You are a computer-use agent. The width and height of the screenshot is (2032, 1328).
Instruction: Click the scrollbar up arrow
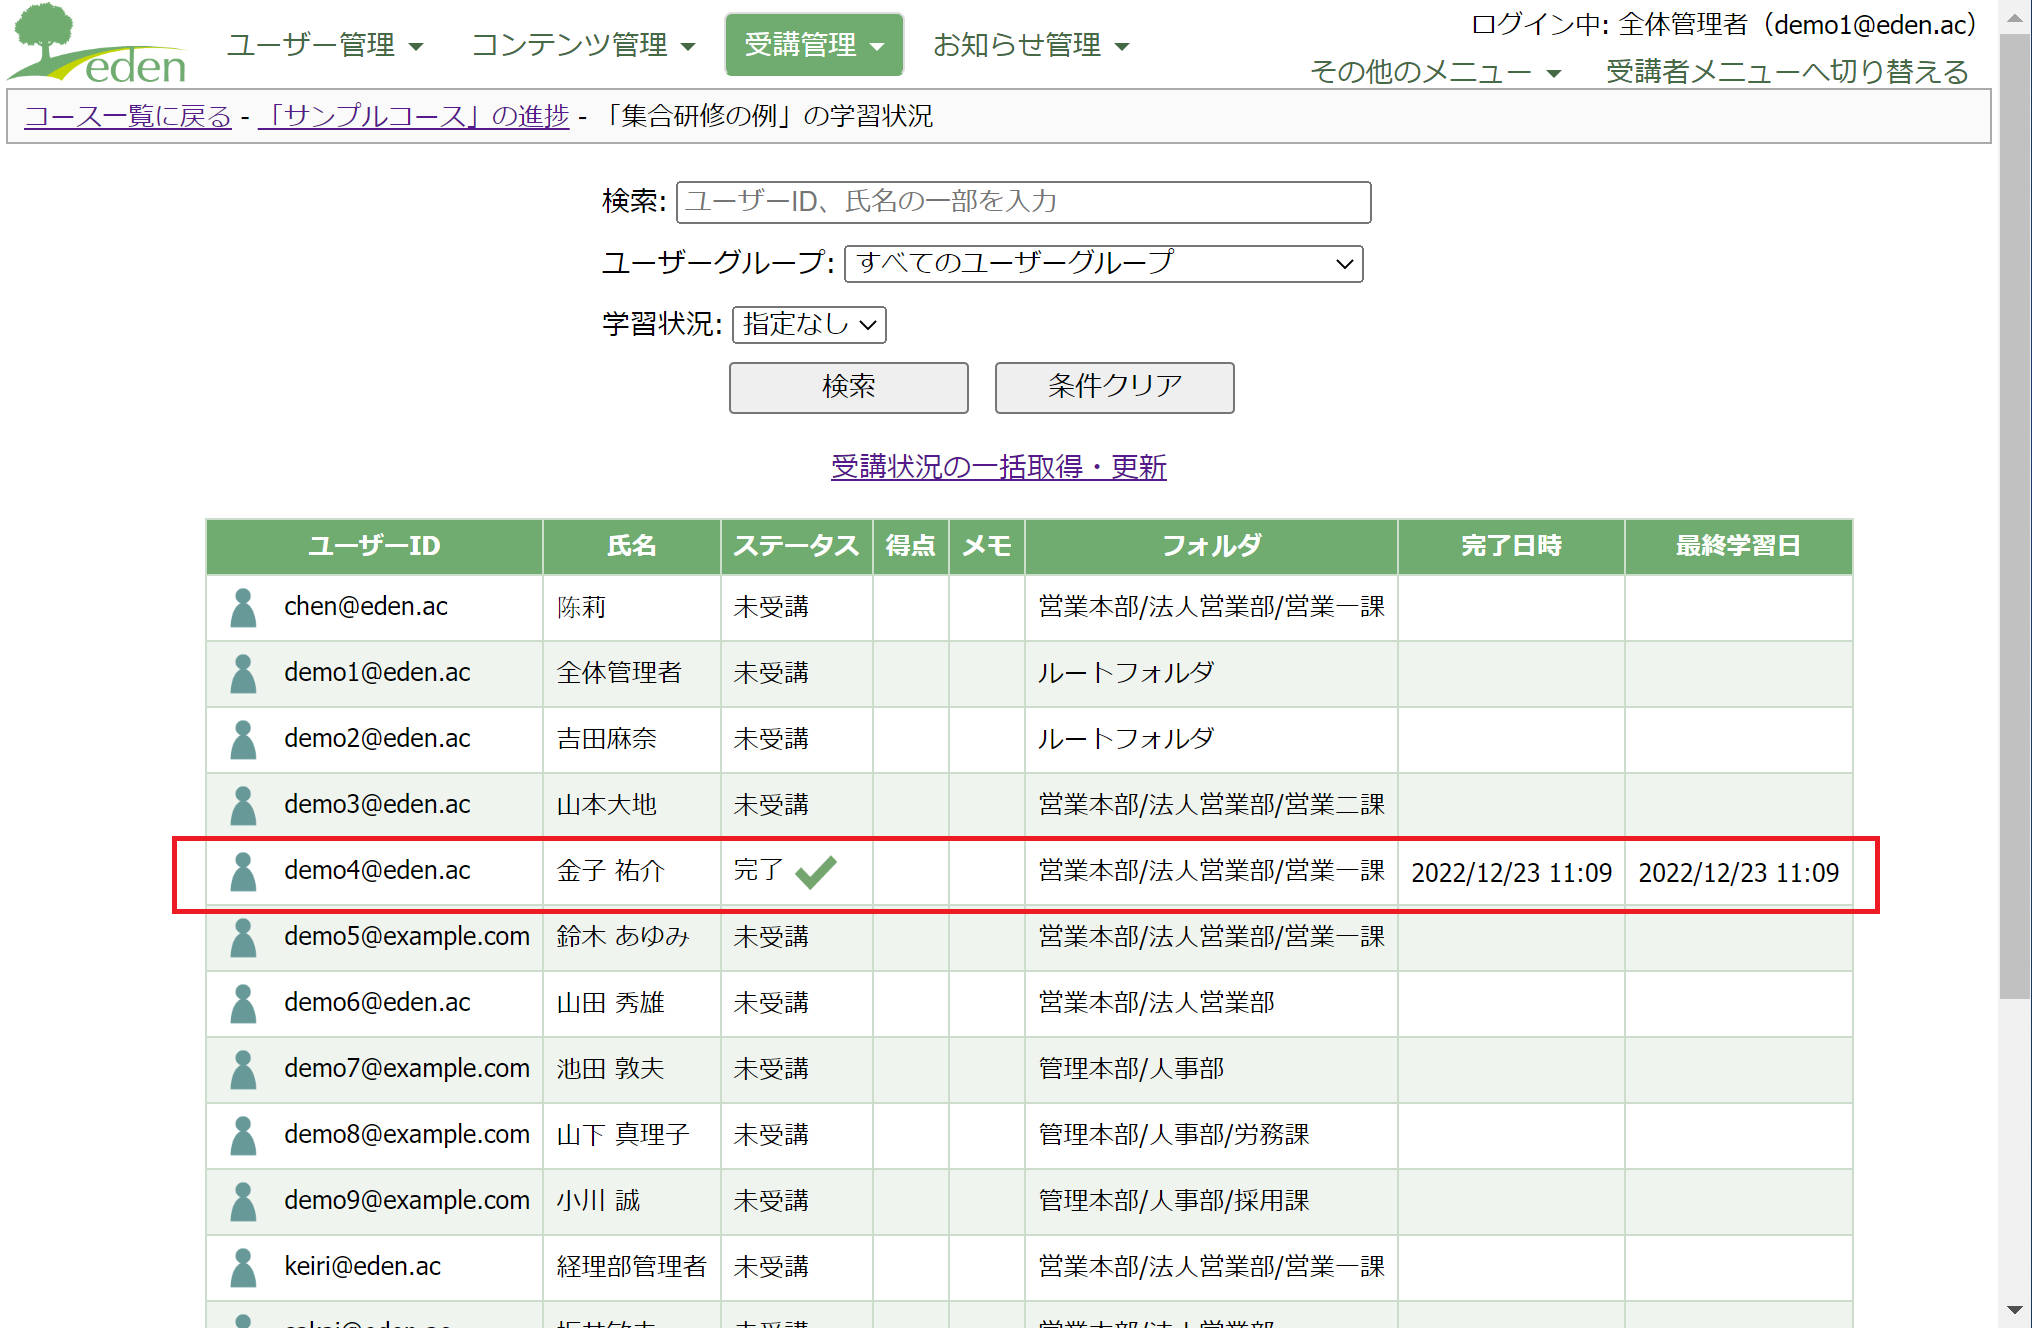point(2015,18)
